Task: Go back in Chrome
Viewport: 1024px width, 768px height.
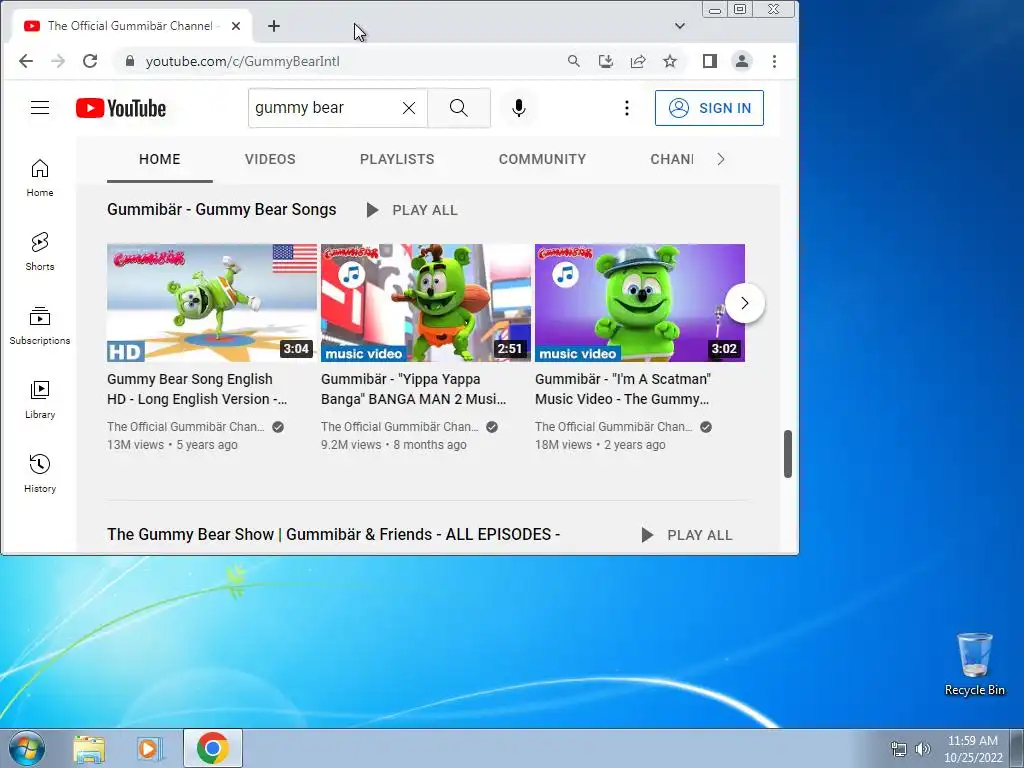Action: [x=25, y=61]
